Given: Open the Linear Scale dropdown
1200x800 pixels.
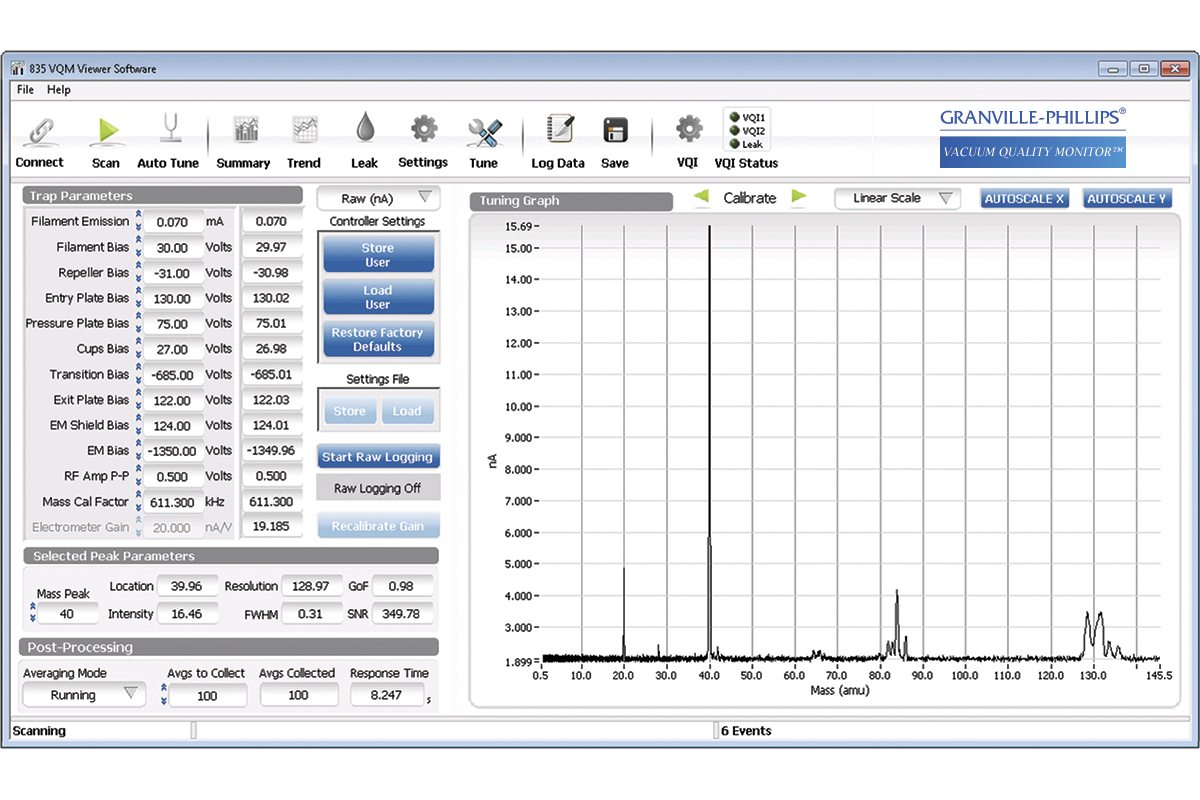Looking at the screenshot, I should coord(897,198).
